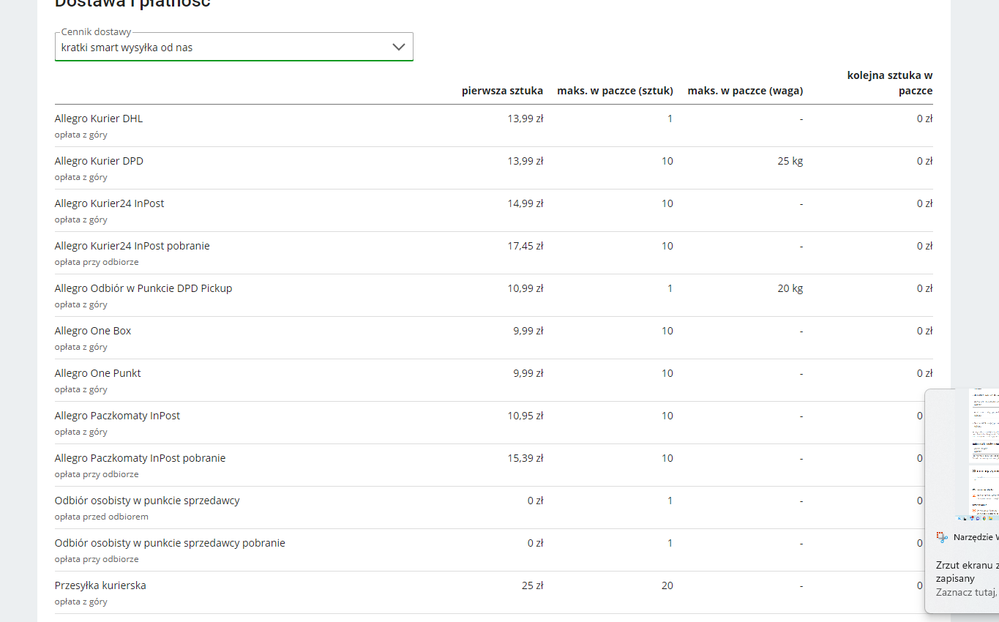Select 'Allegro Odbiór w Punkcie DPD Pickup' label
Image resolution: width=999 pixels, height=622 pixels.
click(x=143, y=288)
